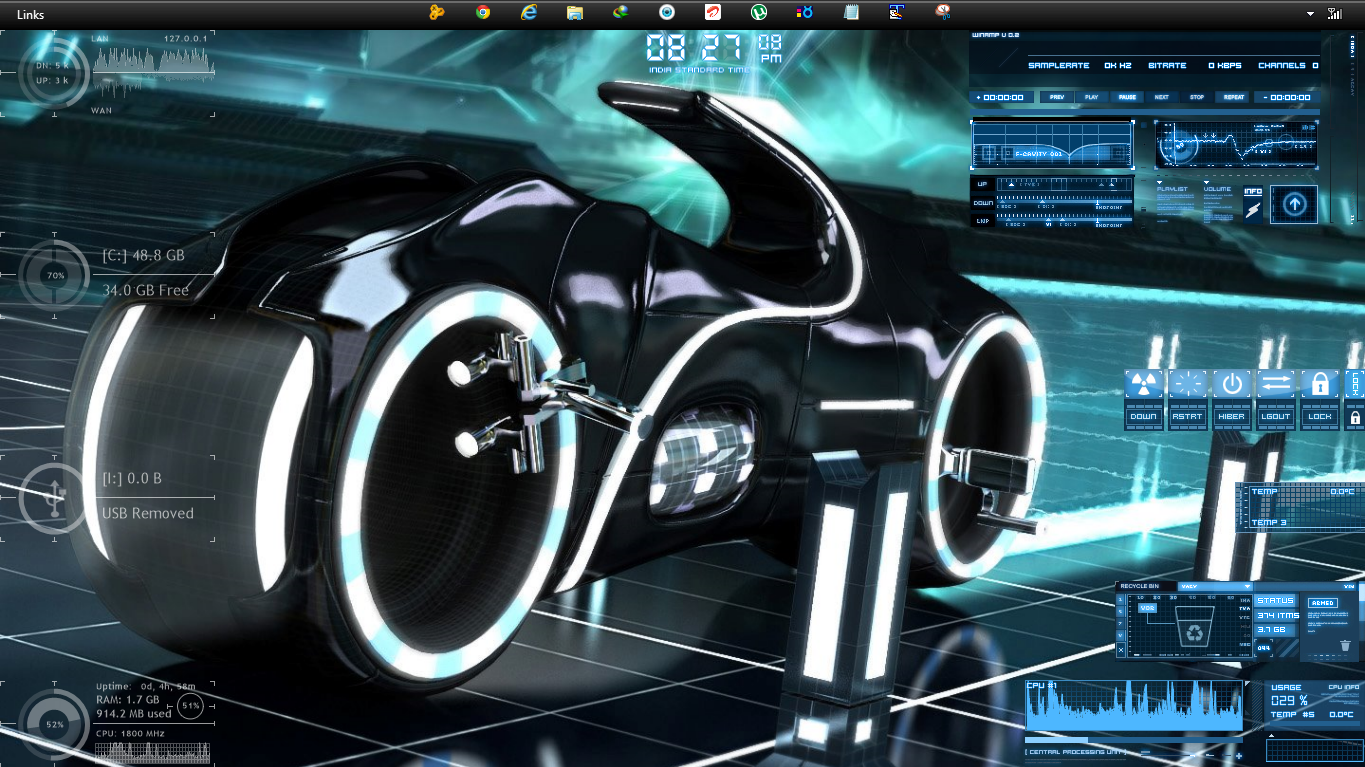Click the RAM: 1.7 GB text
The height and width of the screenshot is (767, 1365).
point(128,700)
